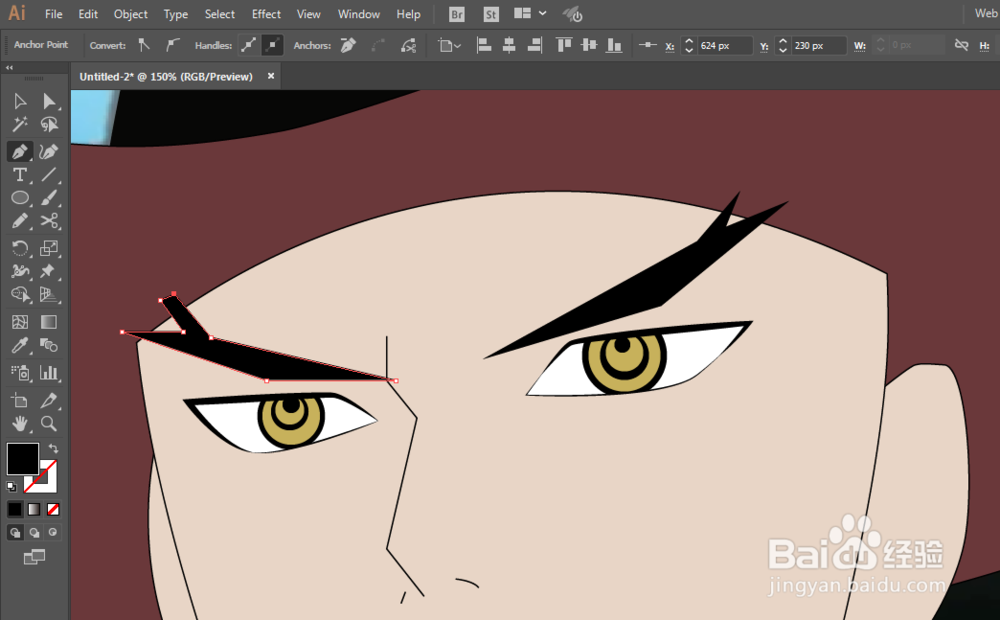This screenshot has height=620, width=1000.
Task: Open Adobe Stock via St icon
Action: pos(490,14)
